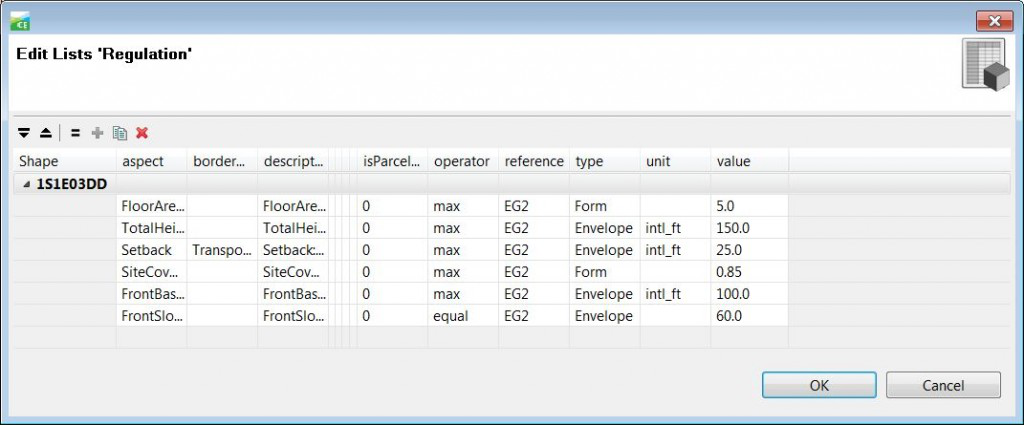The image size is (1024, 425).
Task: Click the Cancel button
Action: (943, 385)
